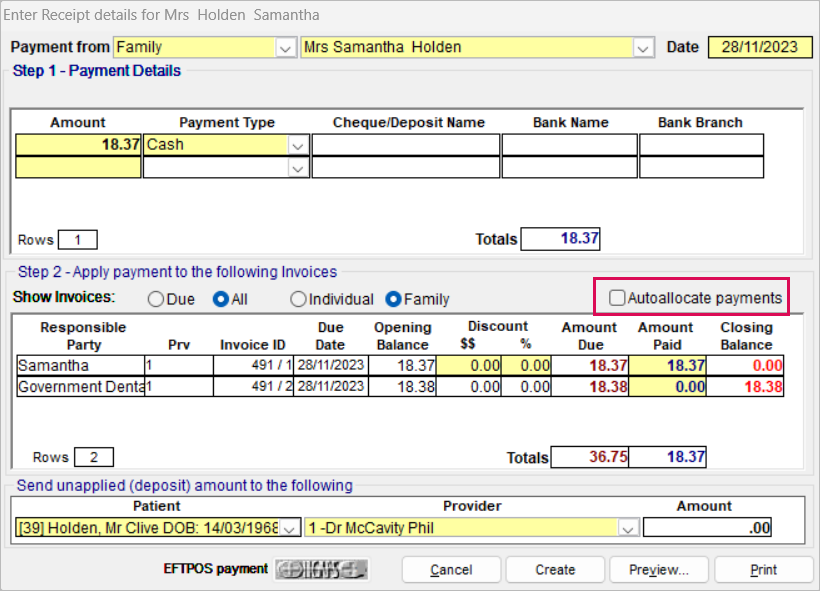The width and height of the screenshot is (820, 591).
Task: Open the Payment from Family dropdown
Action: point(285,48)
